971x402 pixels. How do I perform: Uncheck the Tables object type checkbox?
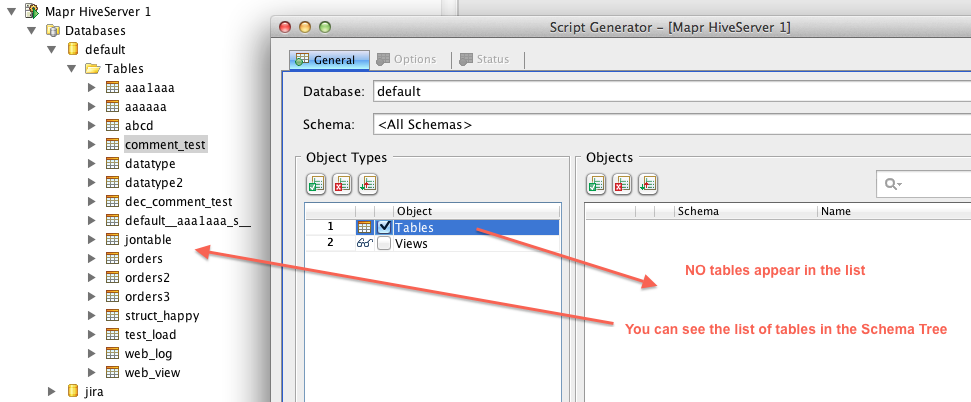(384, 227)
